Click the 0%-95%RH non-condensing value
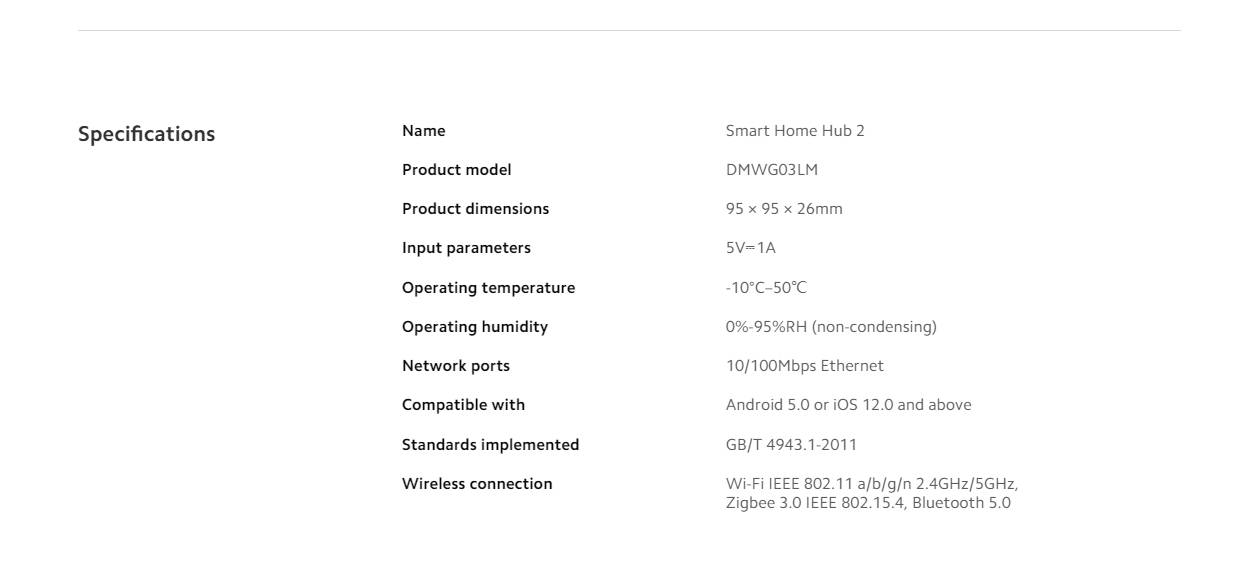 (831, 327)
